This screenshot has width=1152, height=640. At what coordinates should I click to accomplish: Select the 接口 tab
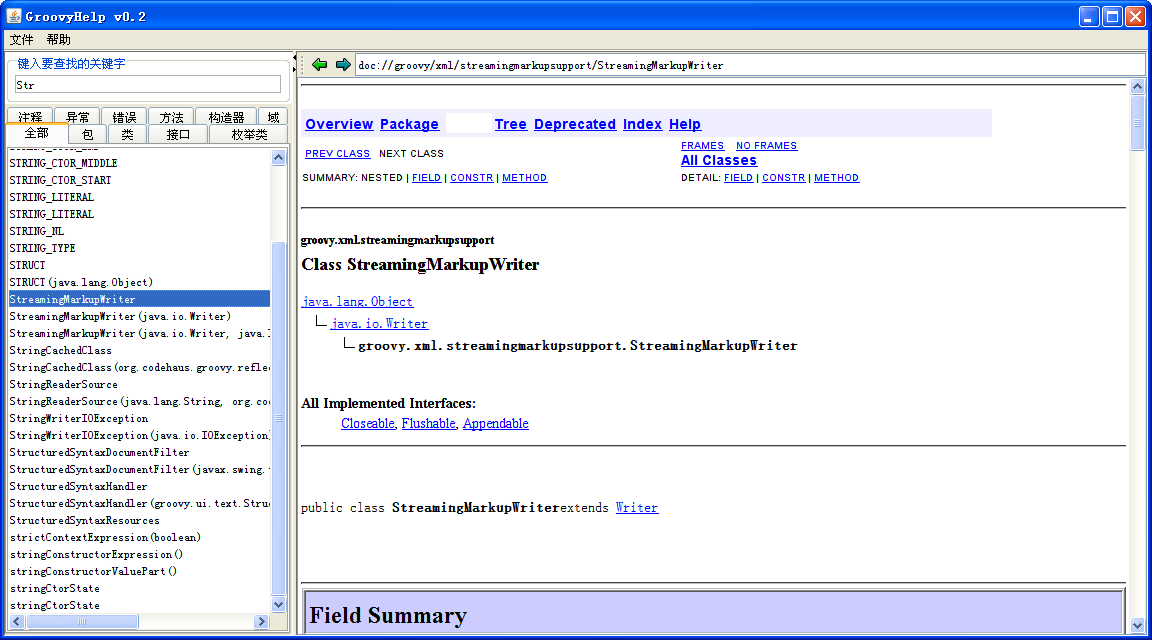point(178,134)
